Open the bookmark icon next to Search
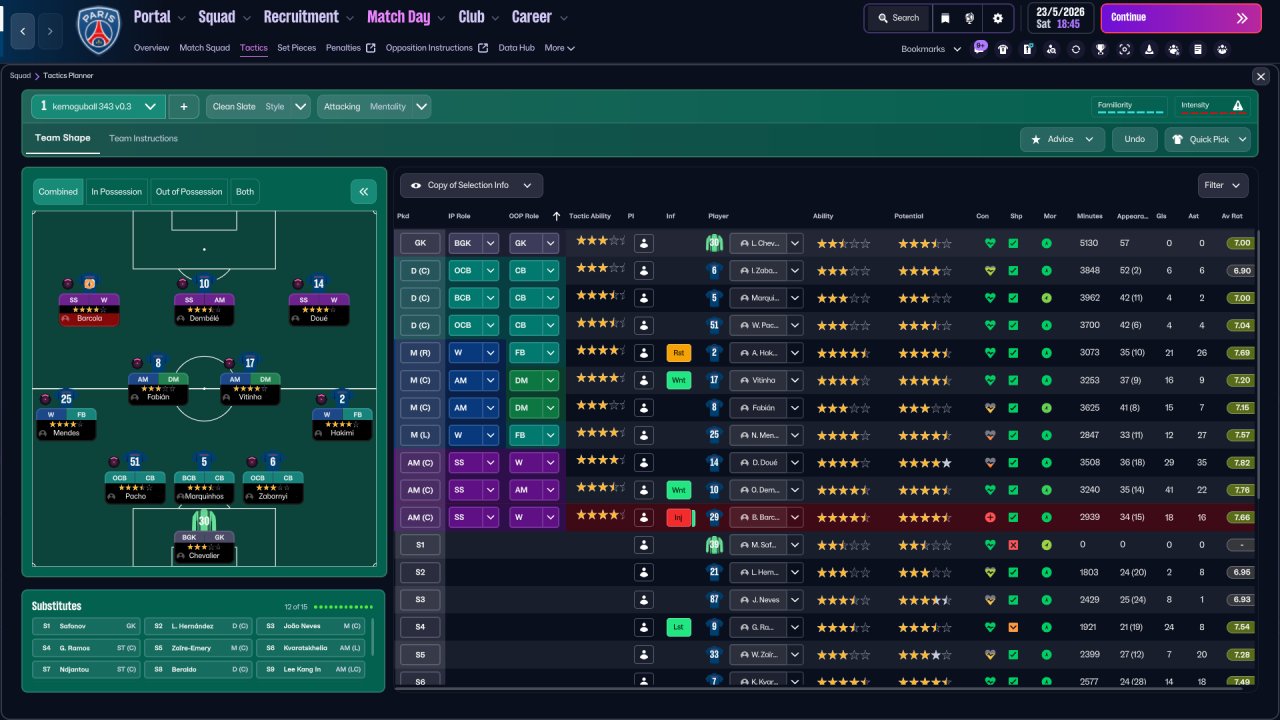 click(945, 18)
